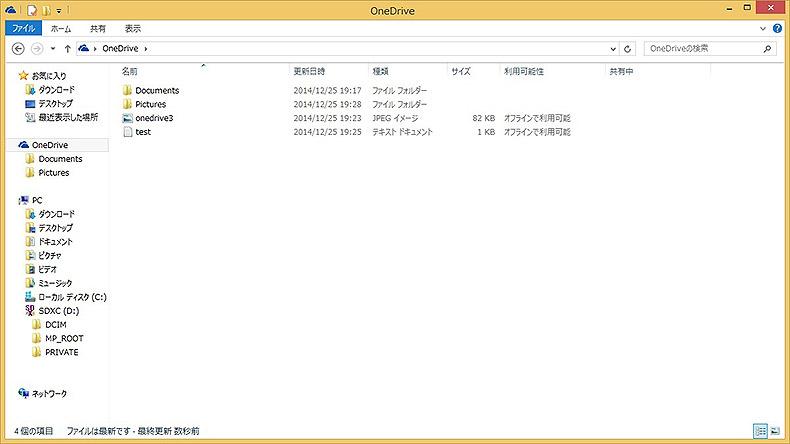Screen dimensions: 790x444
Task: Click the テキスト ドキュメント type cell
Action: (403, 132)
